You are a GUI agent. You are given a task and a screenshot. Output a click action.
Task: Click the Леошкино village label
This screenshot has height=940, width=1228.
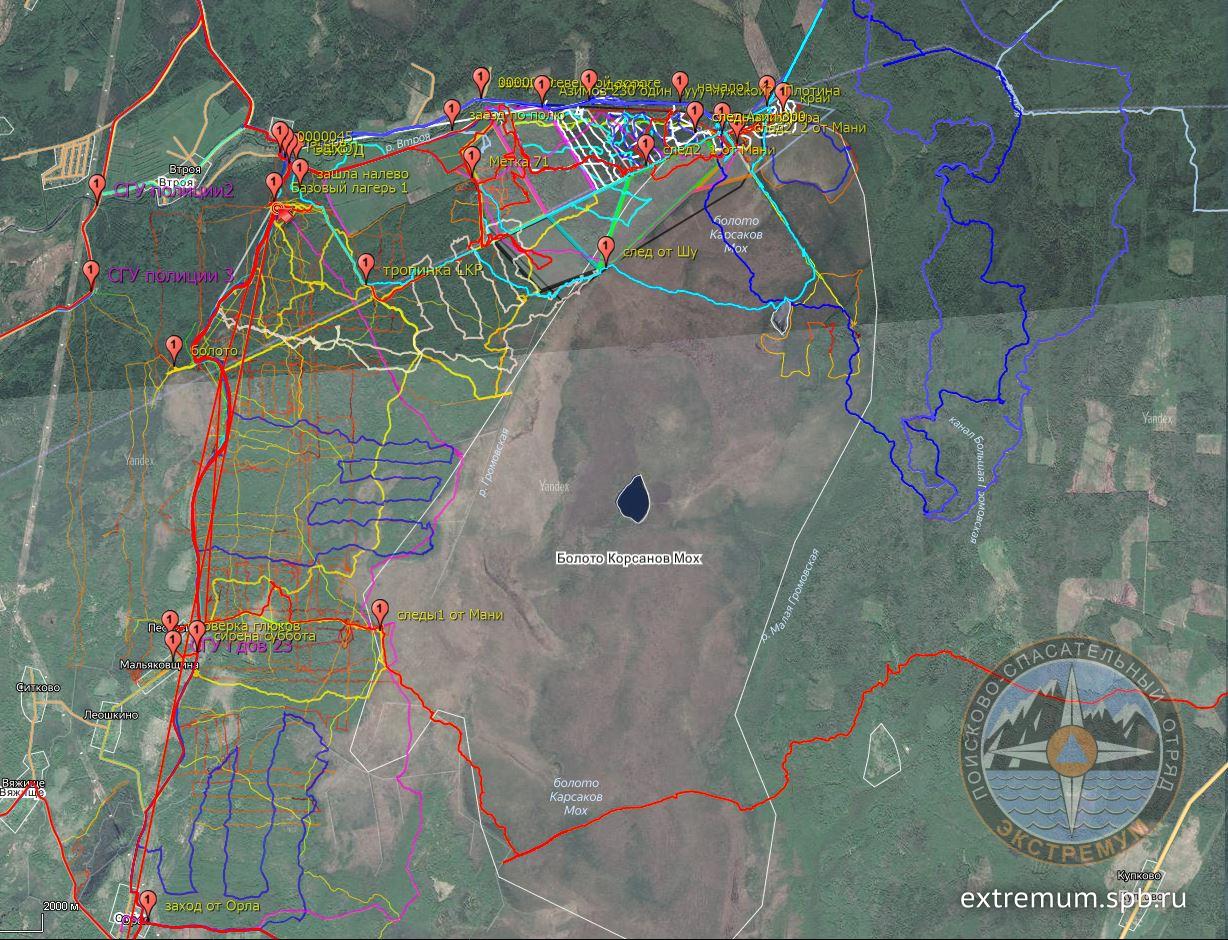[111, 716]
